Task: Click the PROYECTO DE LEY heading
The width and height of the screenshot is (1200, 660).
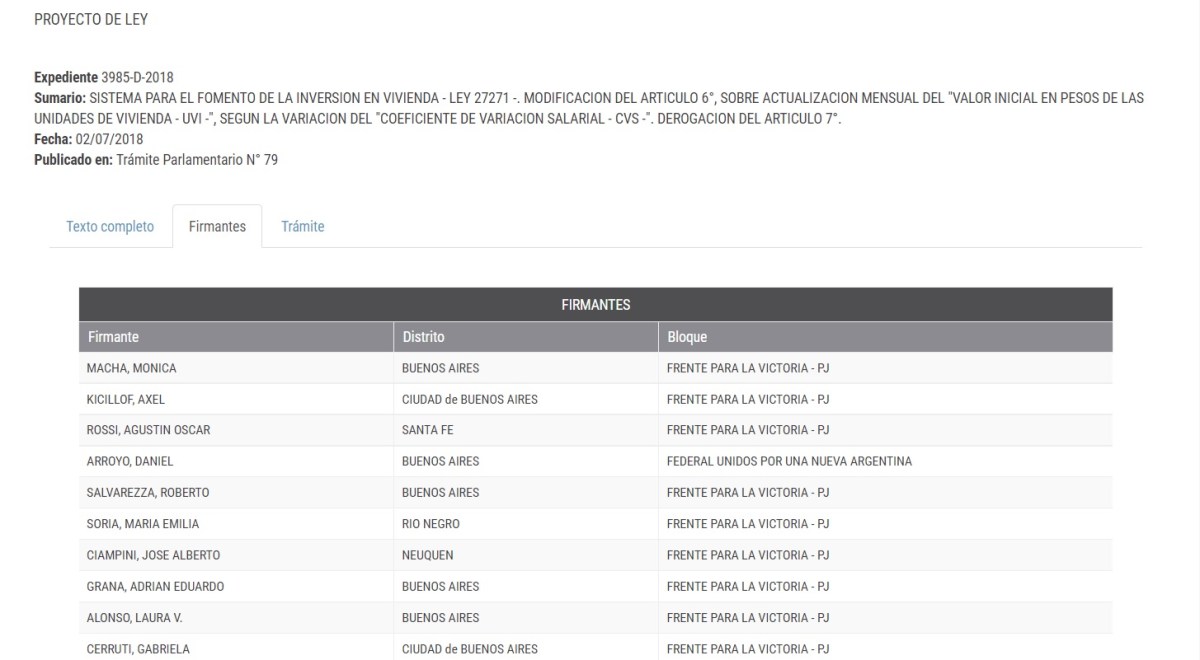Action: click(91, 19)
